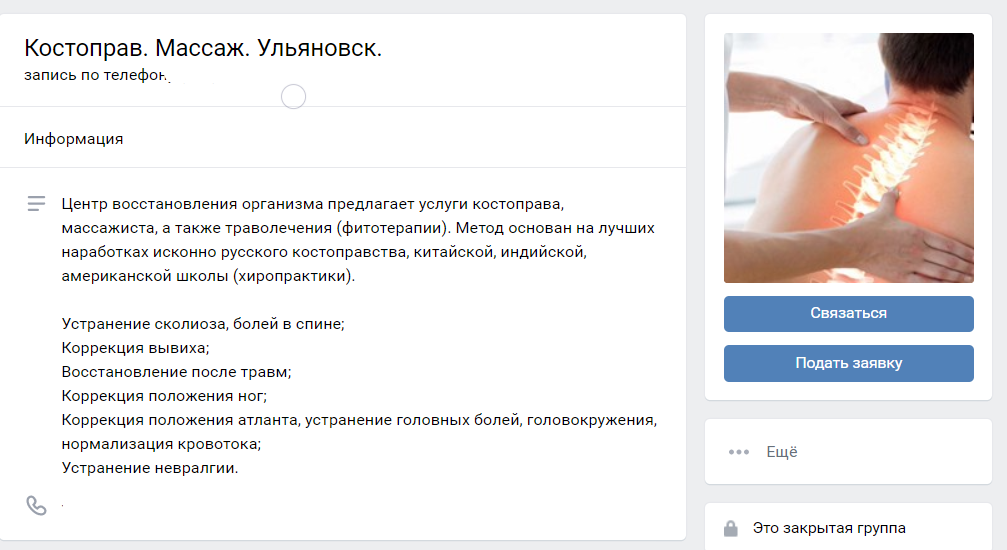Click the three-dots icon next to Ещё

739,452
